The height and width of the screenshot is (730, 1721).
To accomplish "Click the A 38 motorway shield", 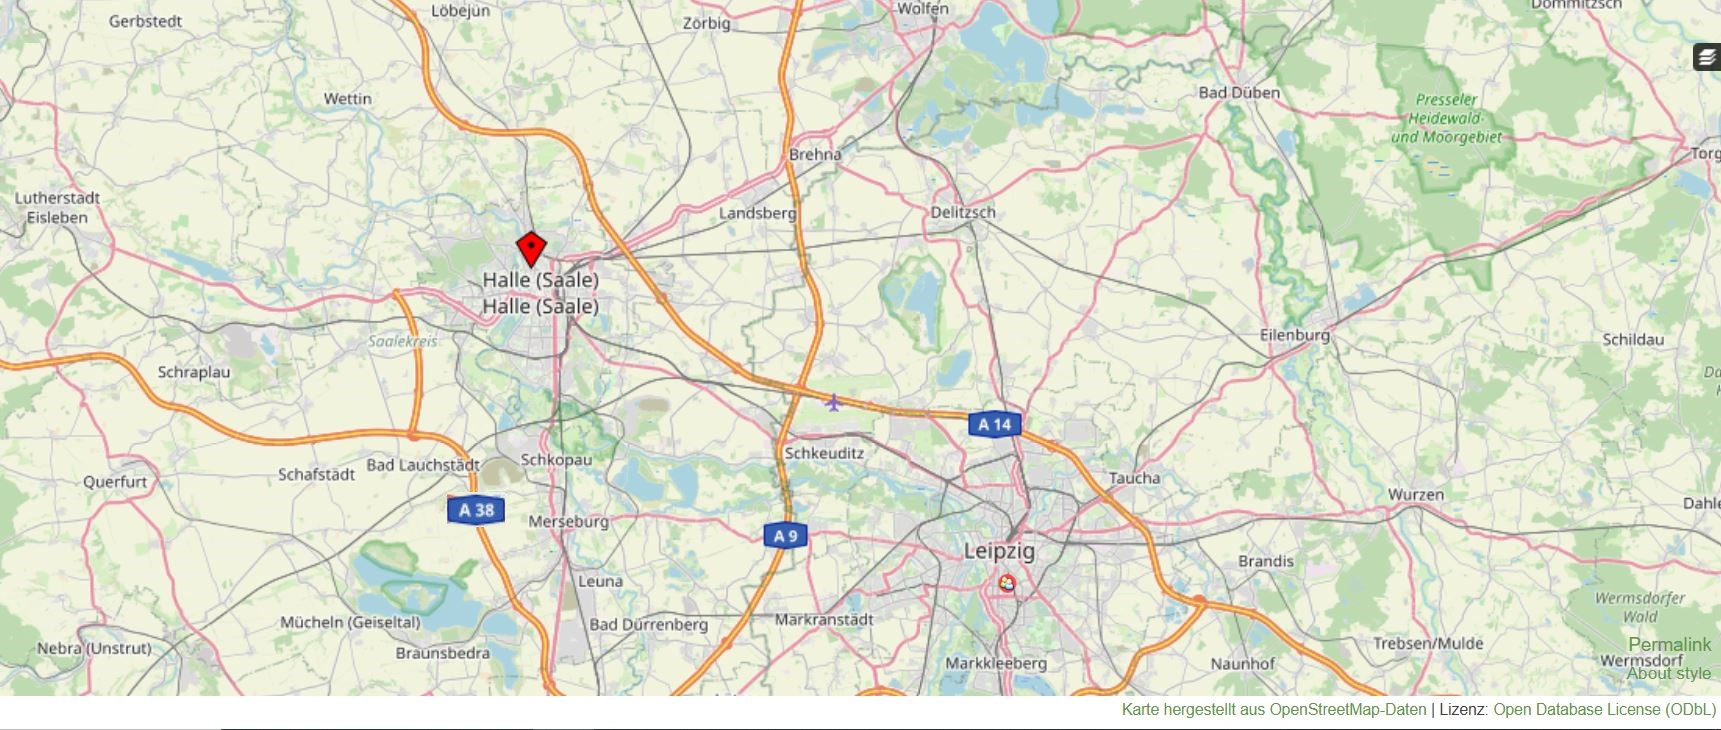I will click(x=476, y=510).
